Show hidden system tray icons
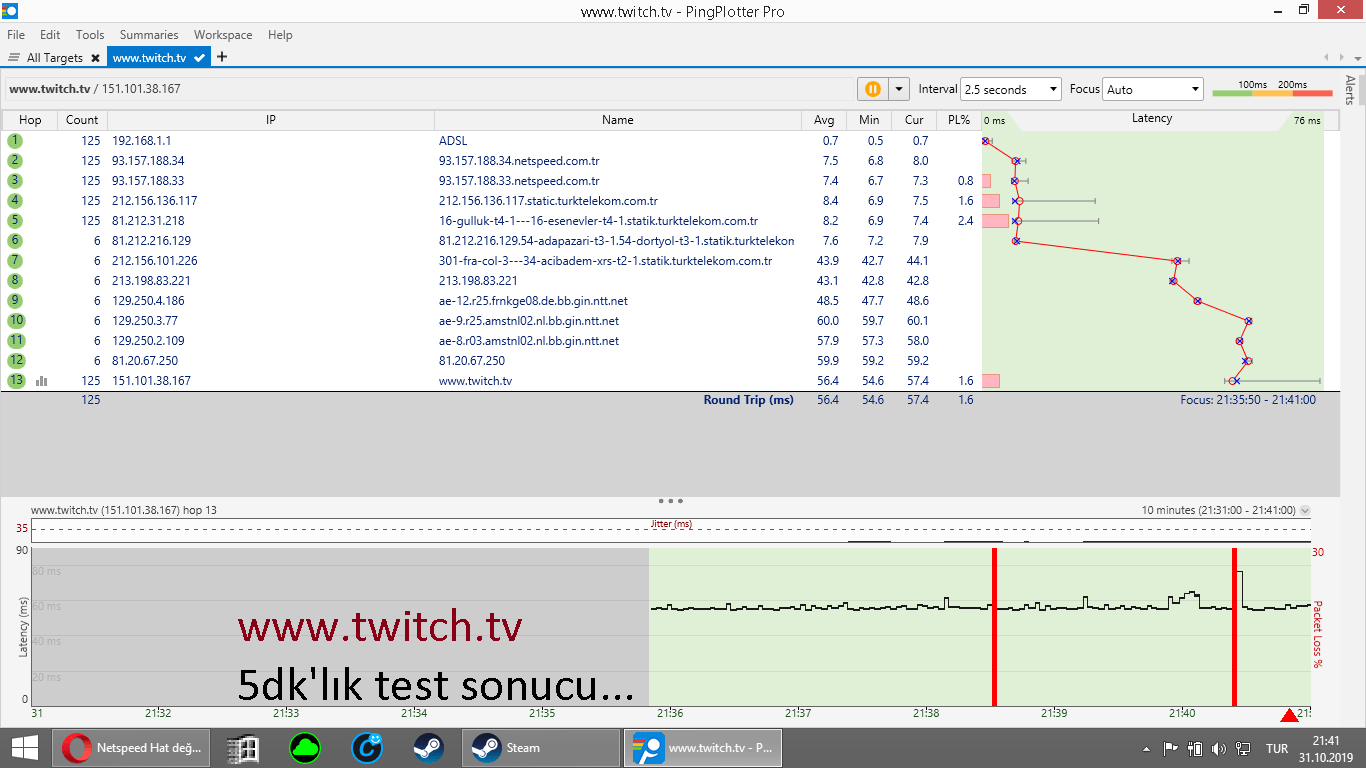The image size is (1366, 768). (x=1146, y=748)
